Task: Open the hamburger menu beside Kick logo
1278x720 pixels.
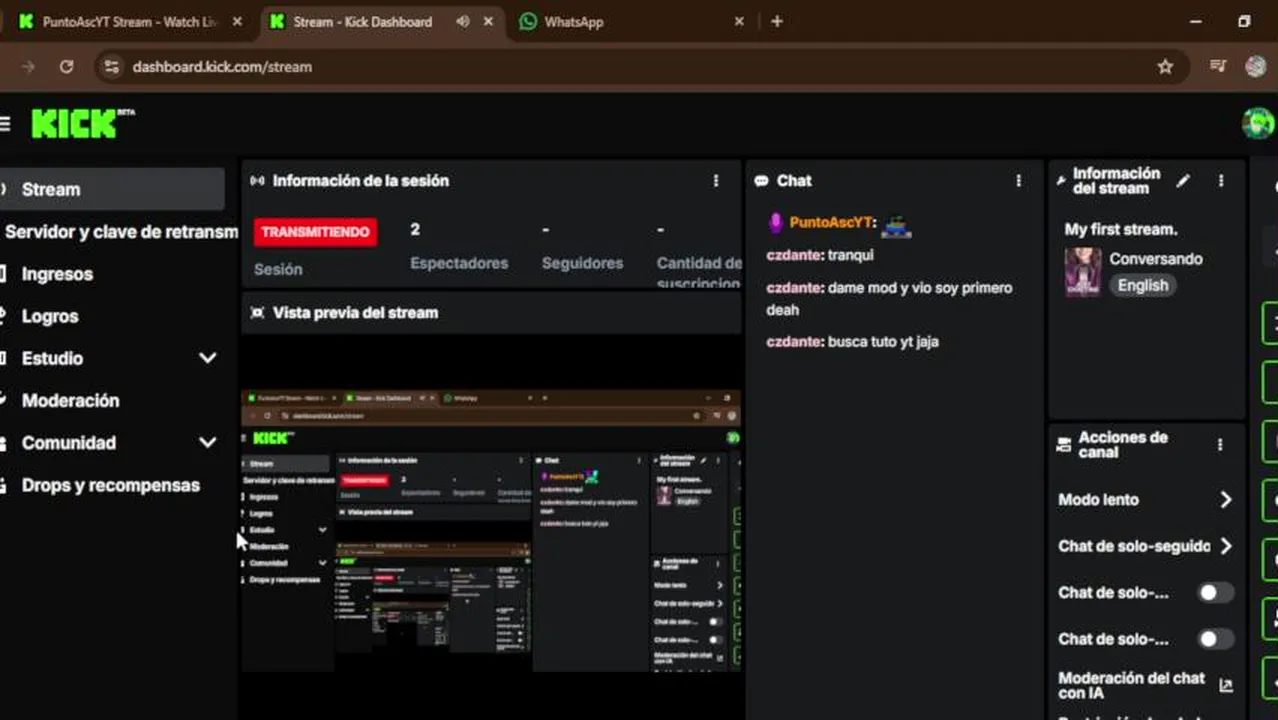Action: pyautogui.click(x=5, y=123)
